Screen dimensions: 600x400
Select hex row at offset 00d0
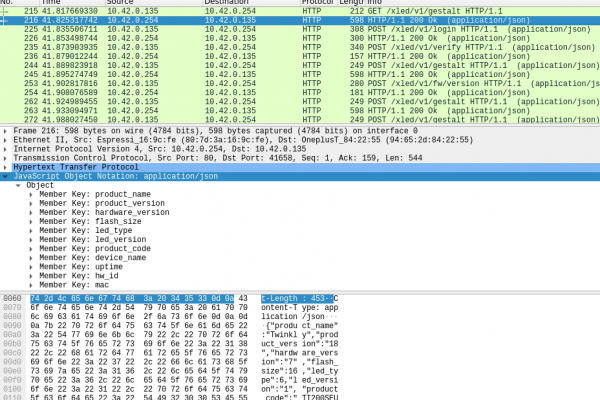(x=139, y=362)
